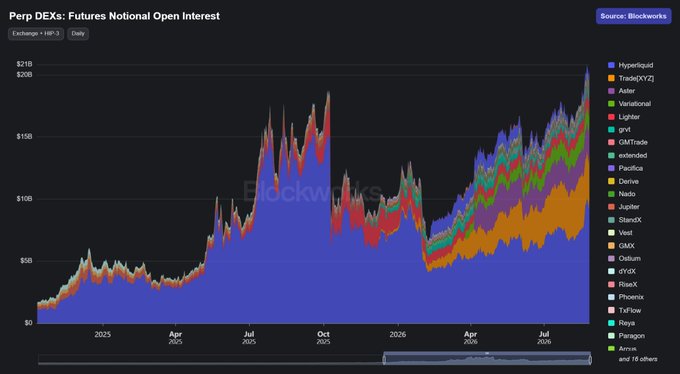Click the Ostium legend label

point(630,259)
